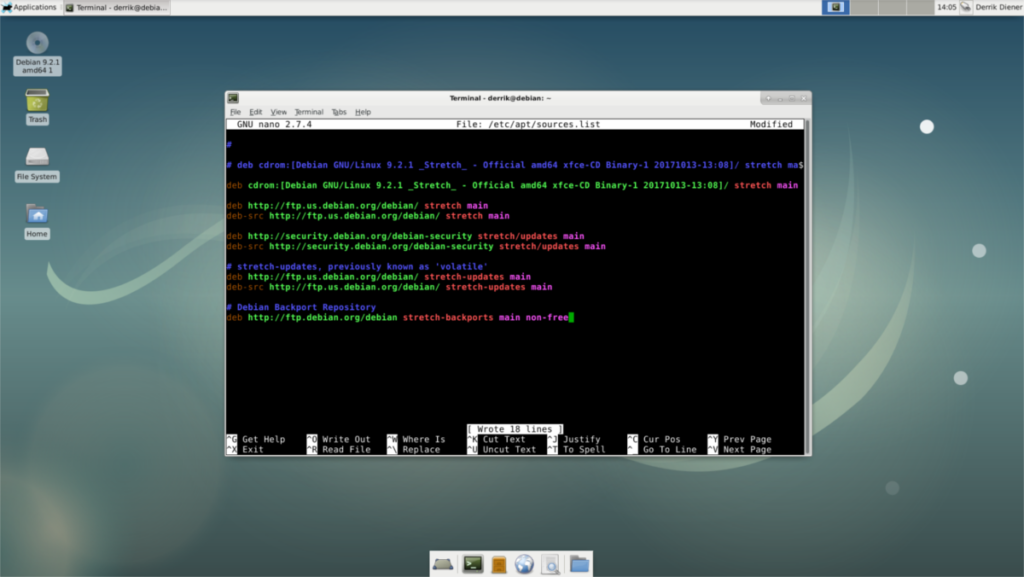1024x577 pixels.
Task: Open the Terminal window's File menu
Action: tap(236, 111)
